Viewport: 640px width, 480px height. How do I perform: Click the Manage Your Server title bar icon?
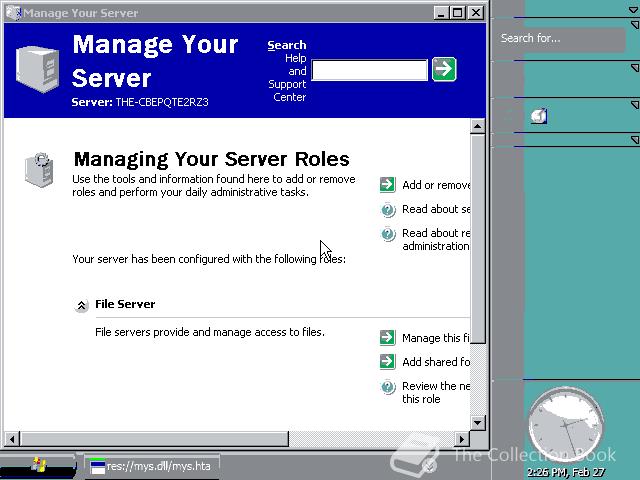13,13
